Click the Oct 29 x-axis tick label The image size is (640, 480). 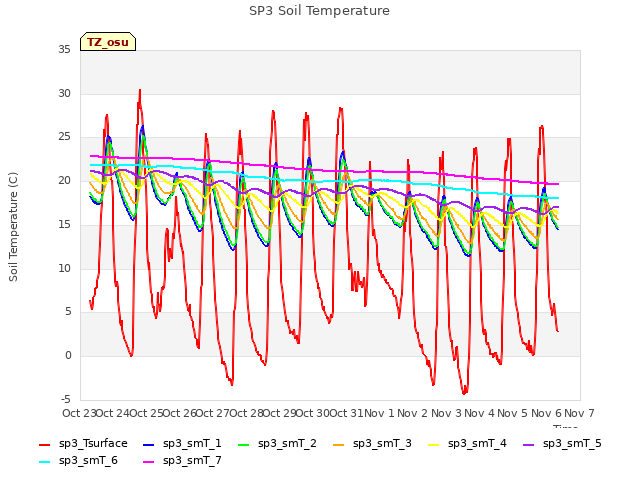[280, 413]
